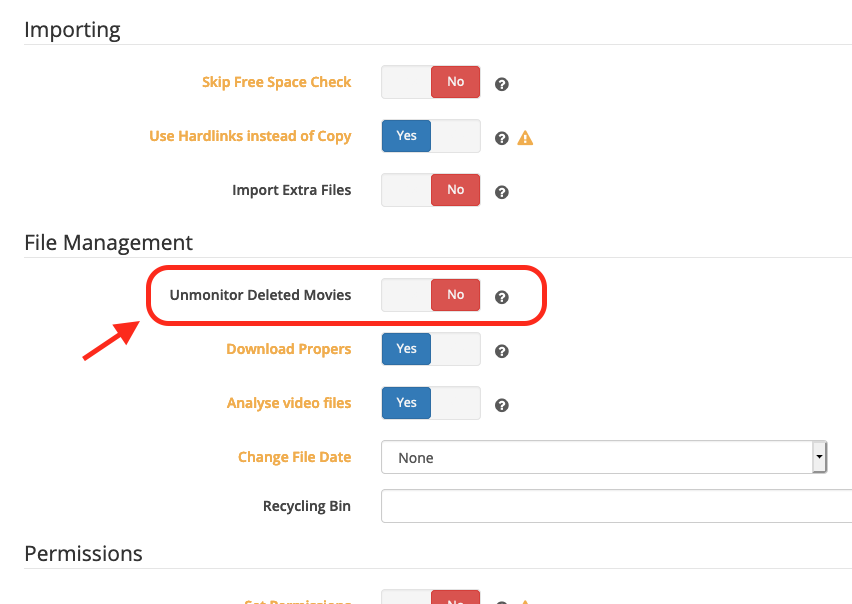Click the Skip Free Space Check label

[x=277, y=82]
